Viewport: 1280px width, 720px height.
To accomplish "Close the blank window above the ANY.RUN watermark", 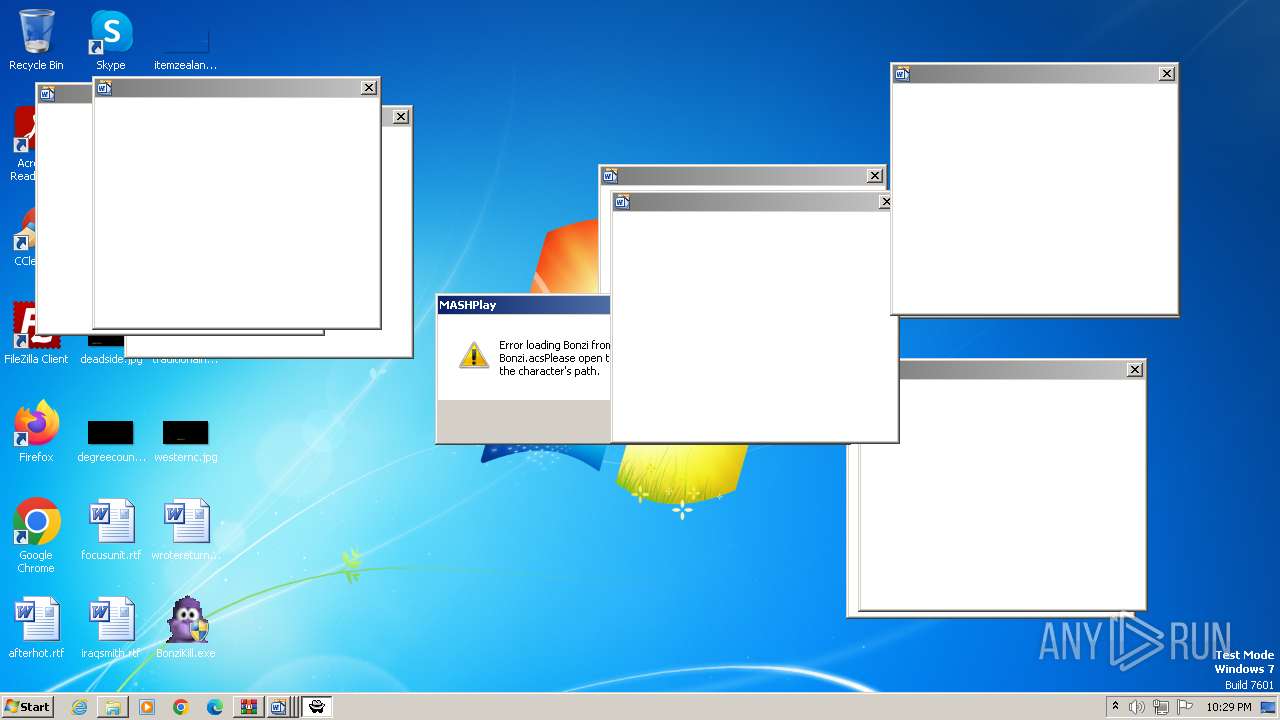I will 1135,370.
